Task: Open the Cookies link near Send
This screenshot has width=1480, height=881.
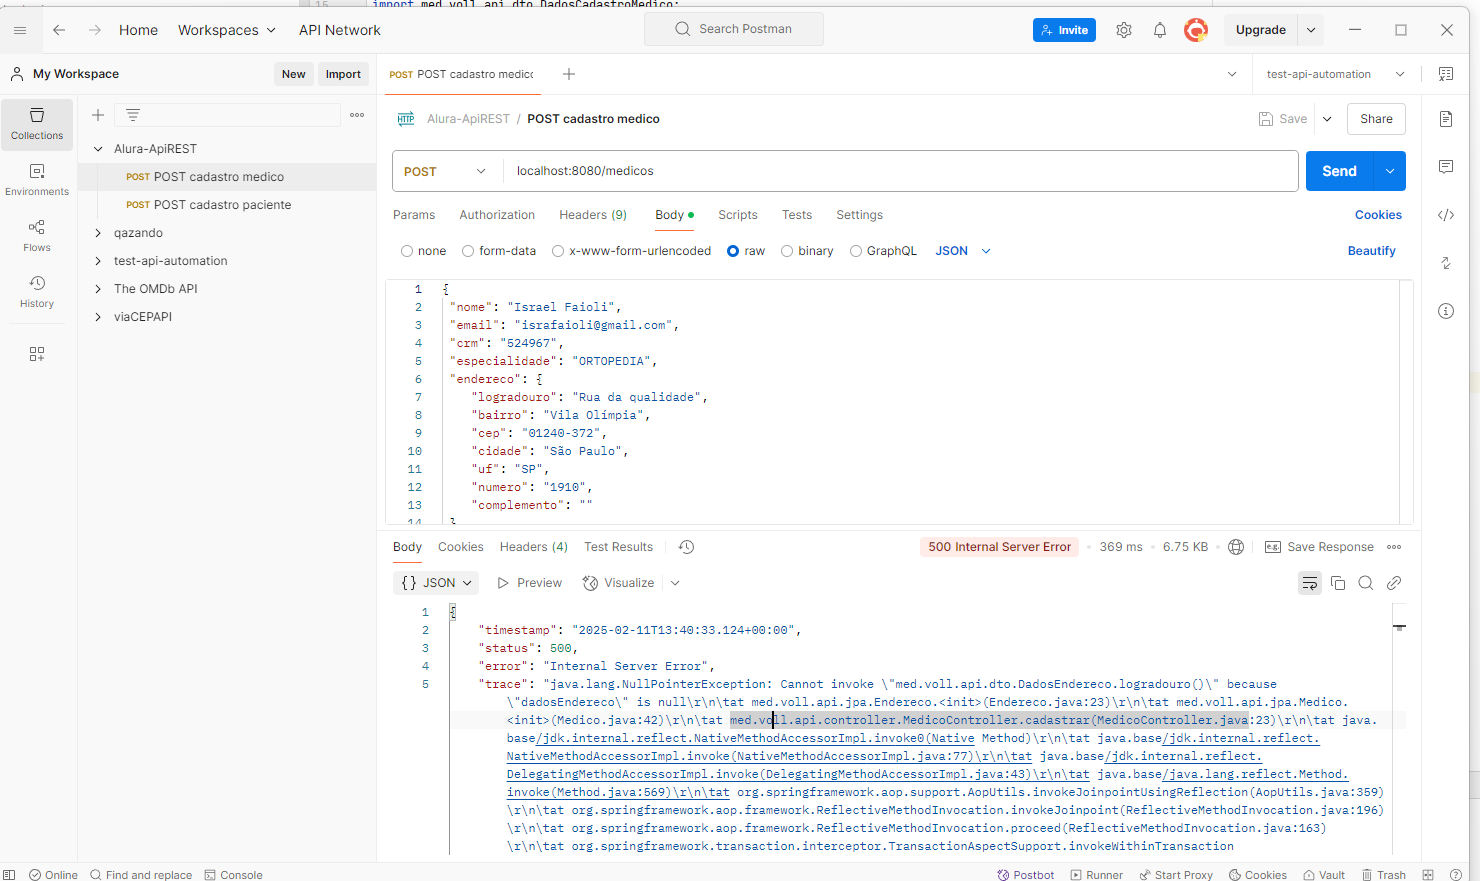Action: tap(1378, 215)
